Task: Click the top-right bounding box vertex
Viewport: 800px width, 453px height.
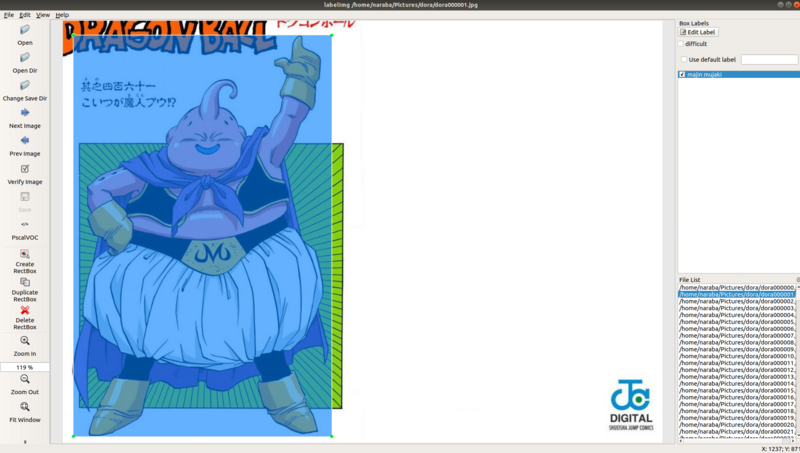Action: coord(332,35)
